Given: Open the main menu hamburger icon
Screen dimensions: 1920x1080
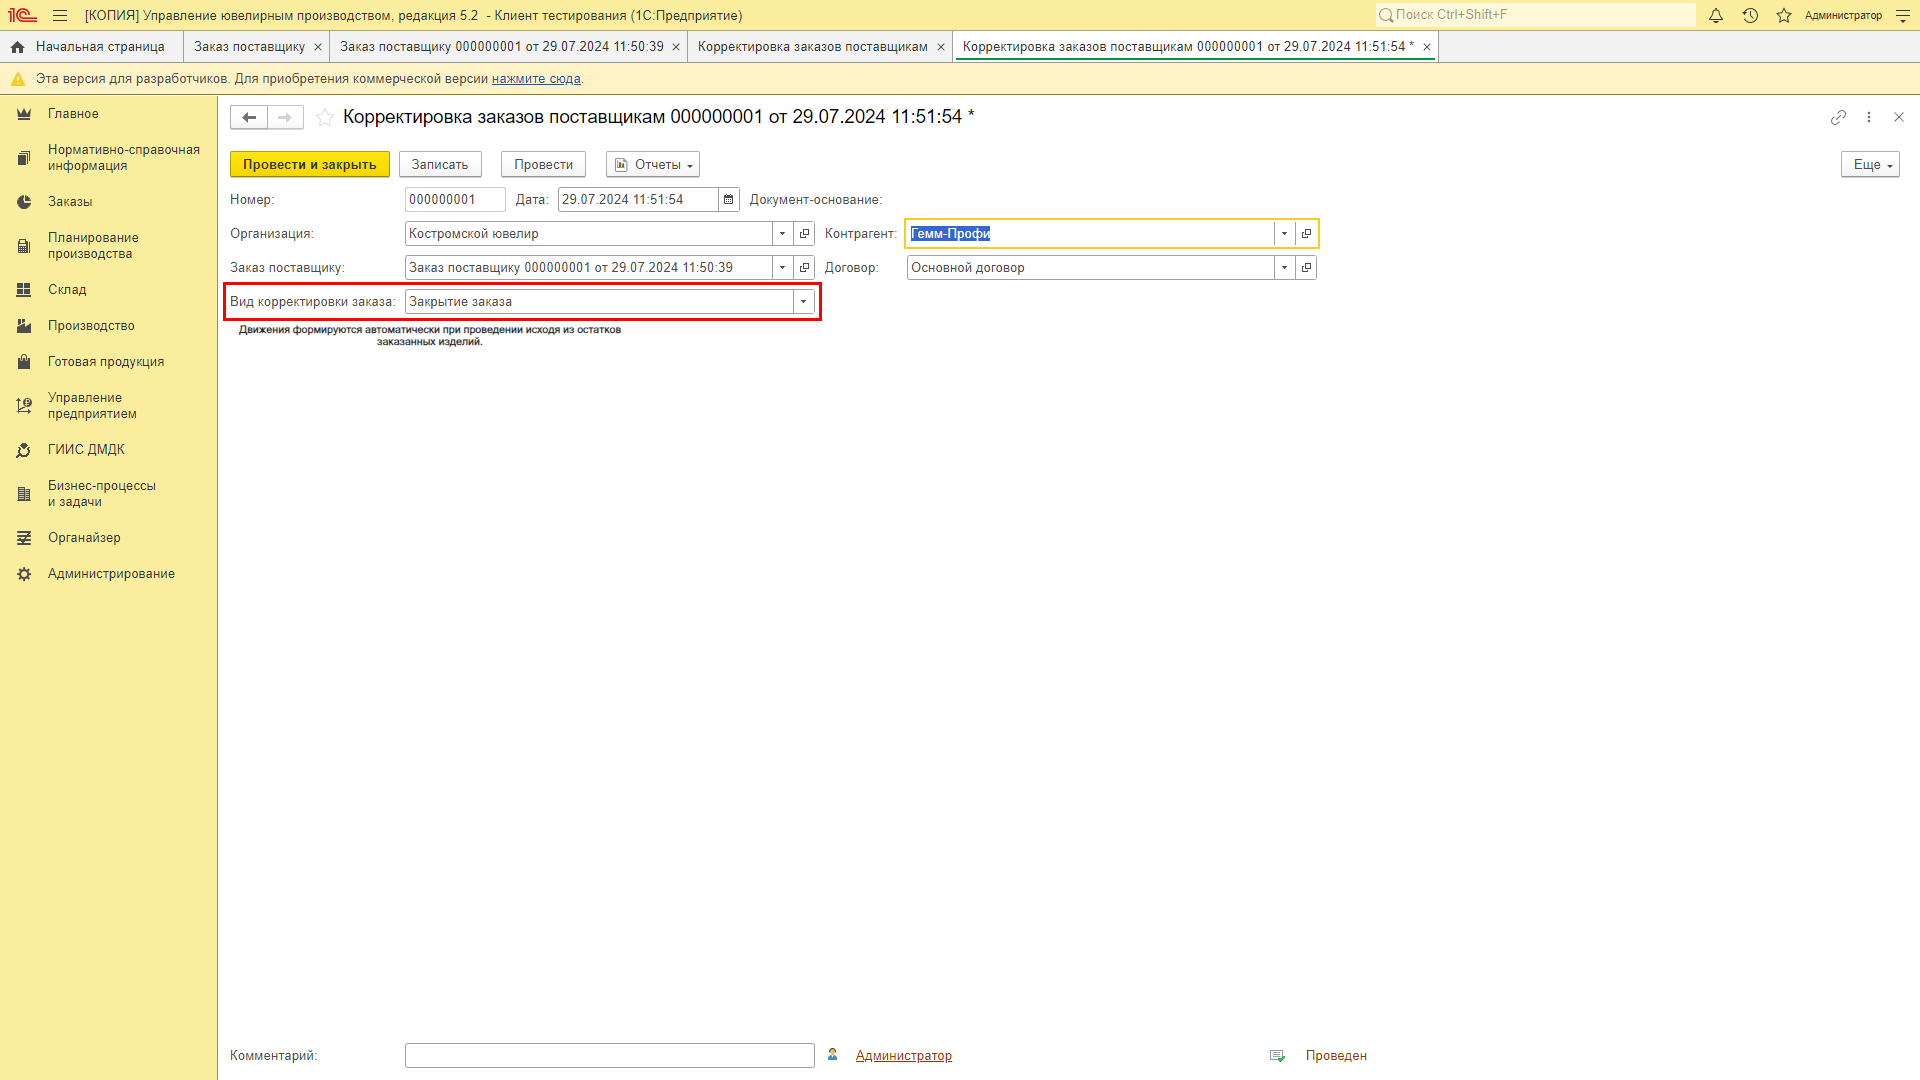Looking at the screenshot, I should (x=60, y=16).
